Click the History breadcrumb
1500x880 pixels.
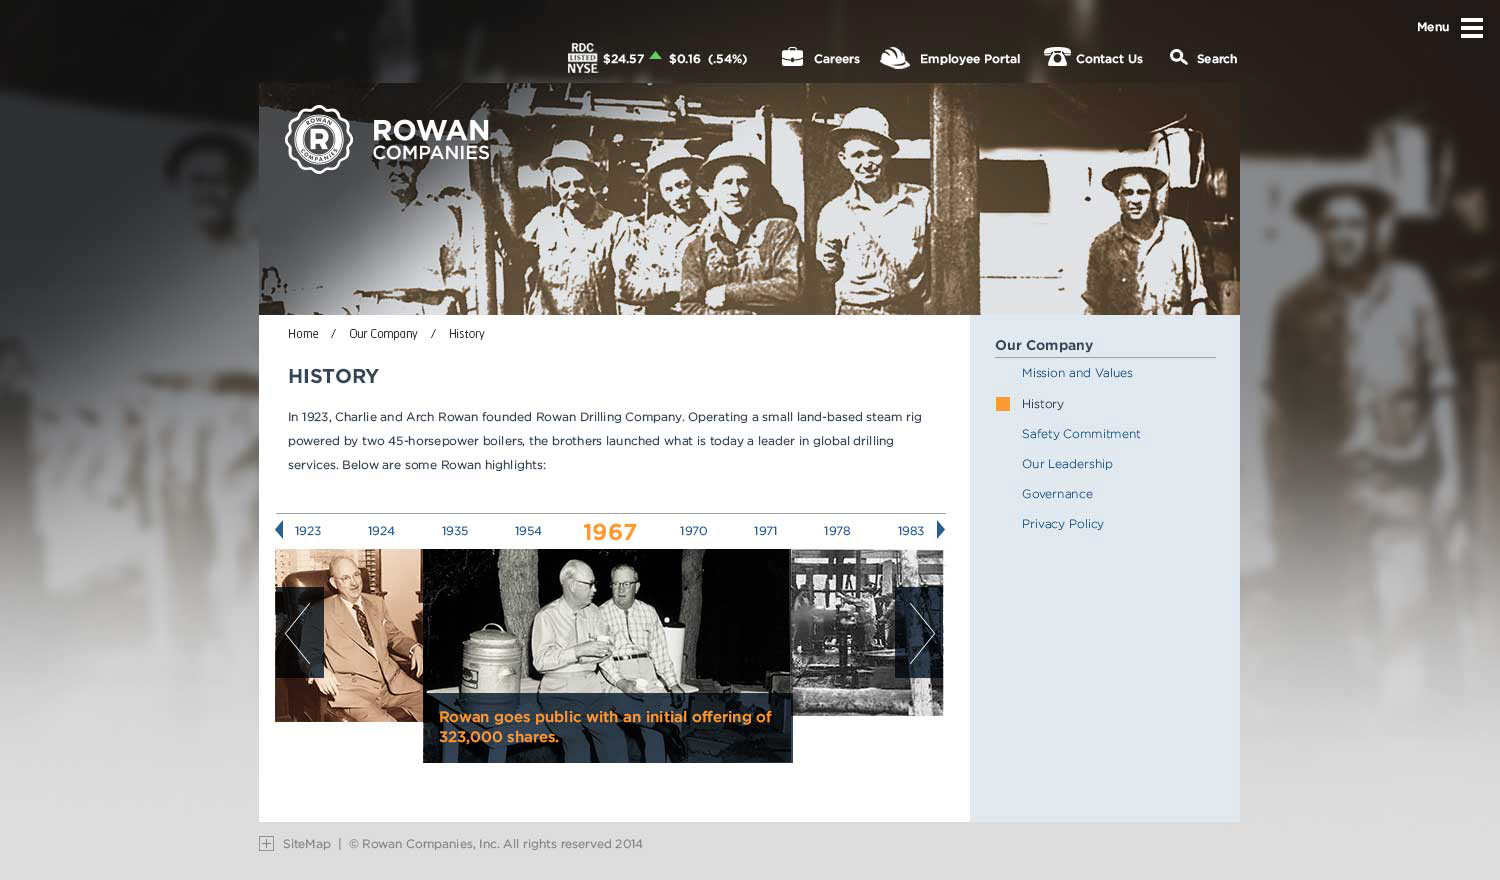pyautogui.click(x=466, y=334)
